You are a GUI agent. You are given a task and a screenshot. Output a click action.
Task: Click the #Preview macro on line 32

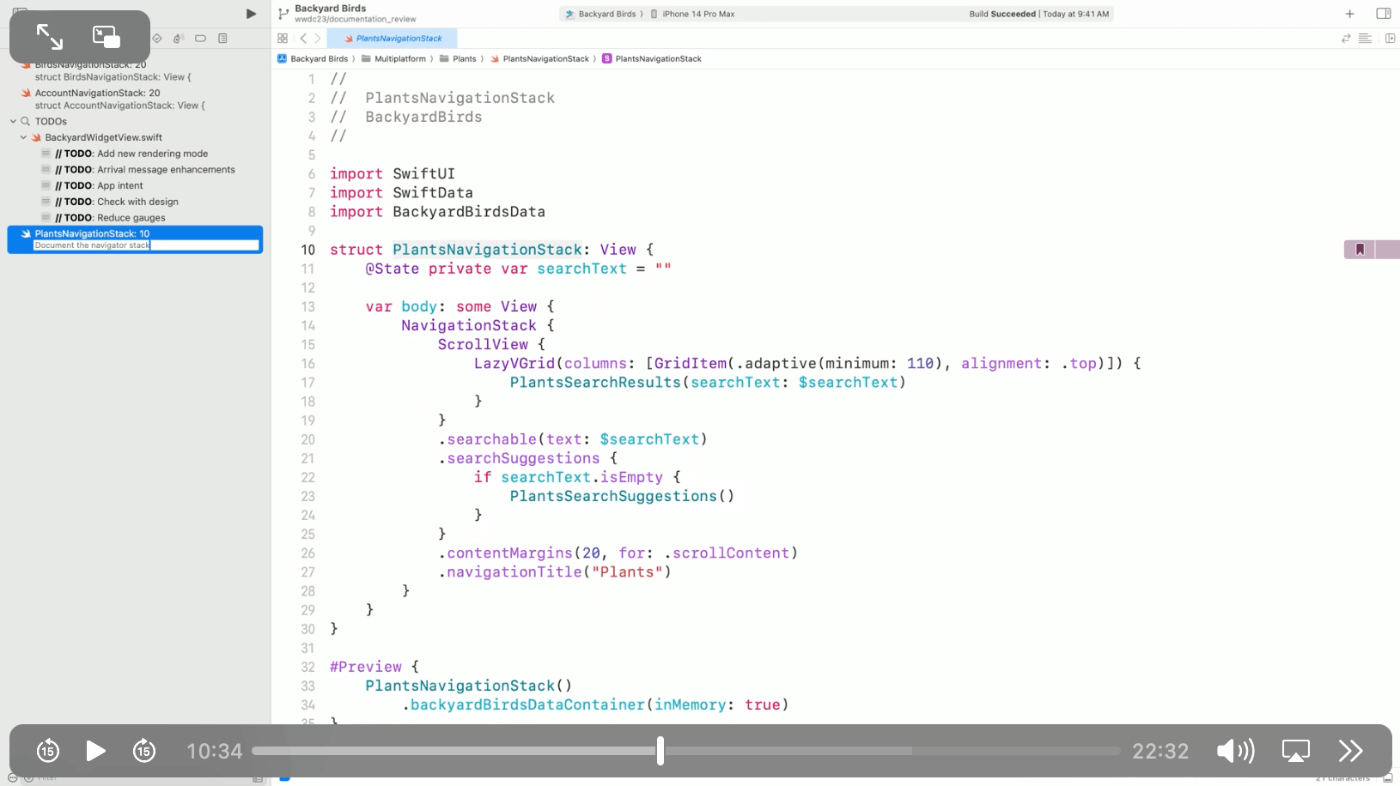pos(366,667)
